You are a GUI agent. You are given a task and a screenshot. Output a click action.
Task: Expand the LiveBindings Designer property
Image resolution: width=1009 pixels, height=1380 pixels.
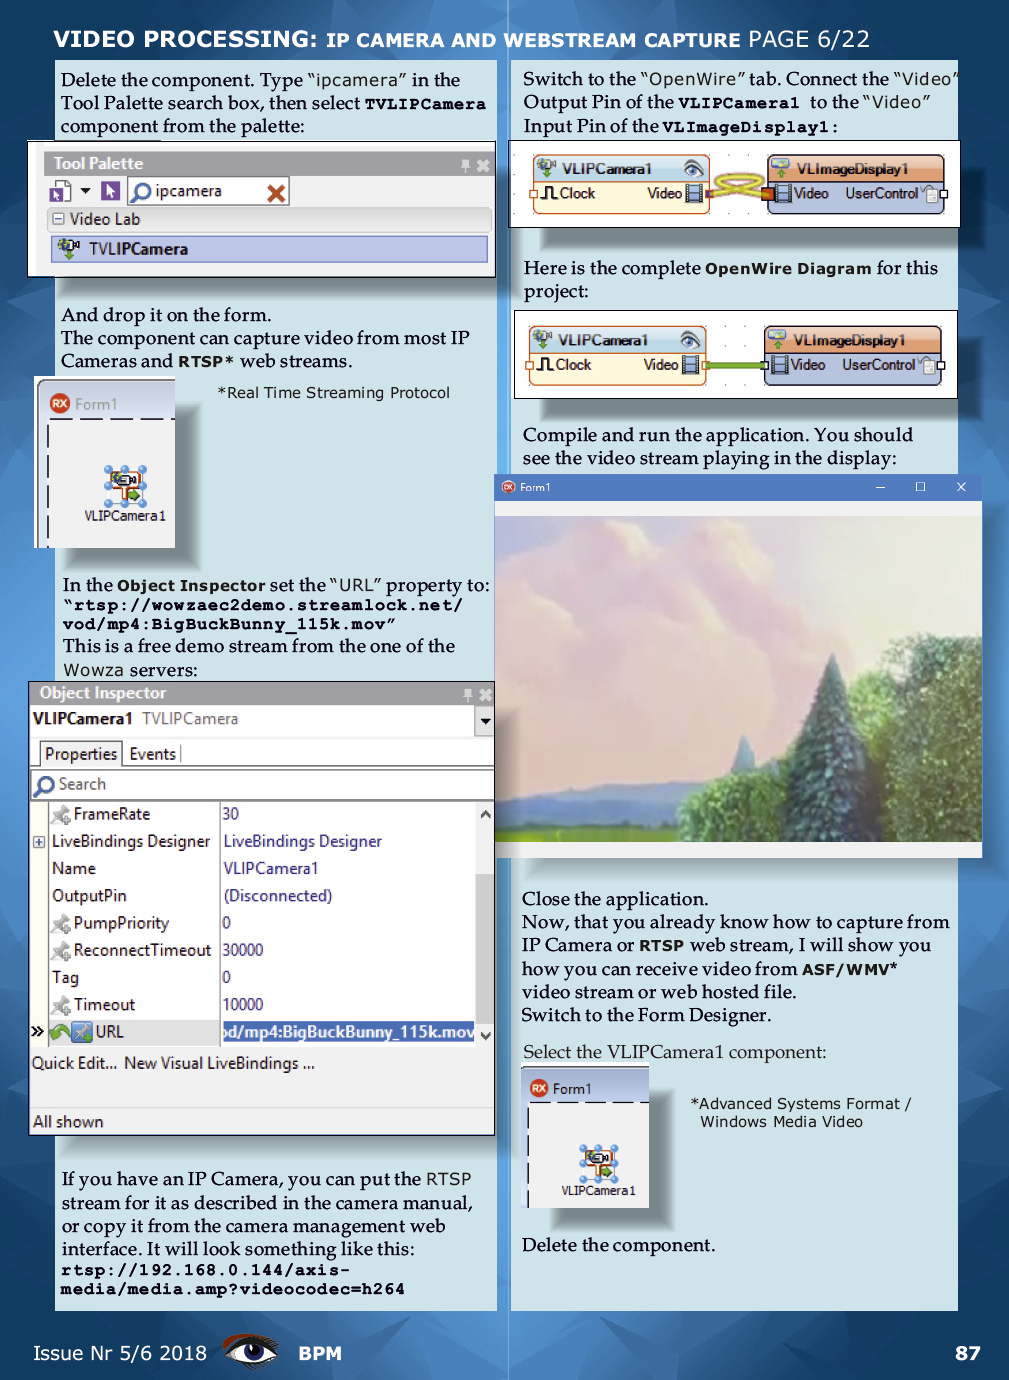pyautogui.click(x=38, y=841)
